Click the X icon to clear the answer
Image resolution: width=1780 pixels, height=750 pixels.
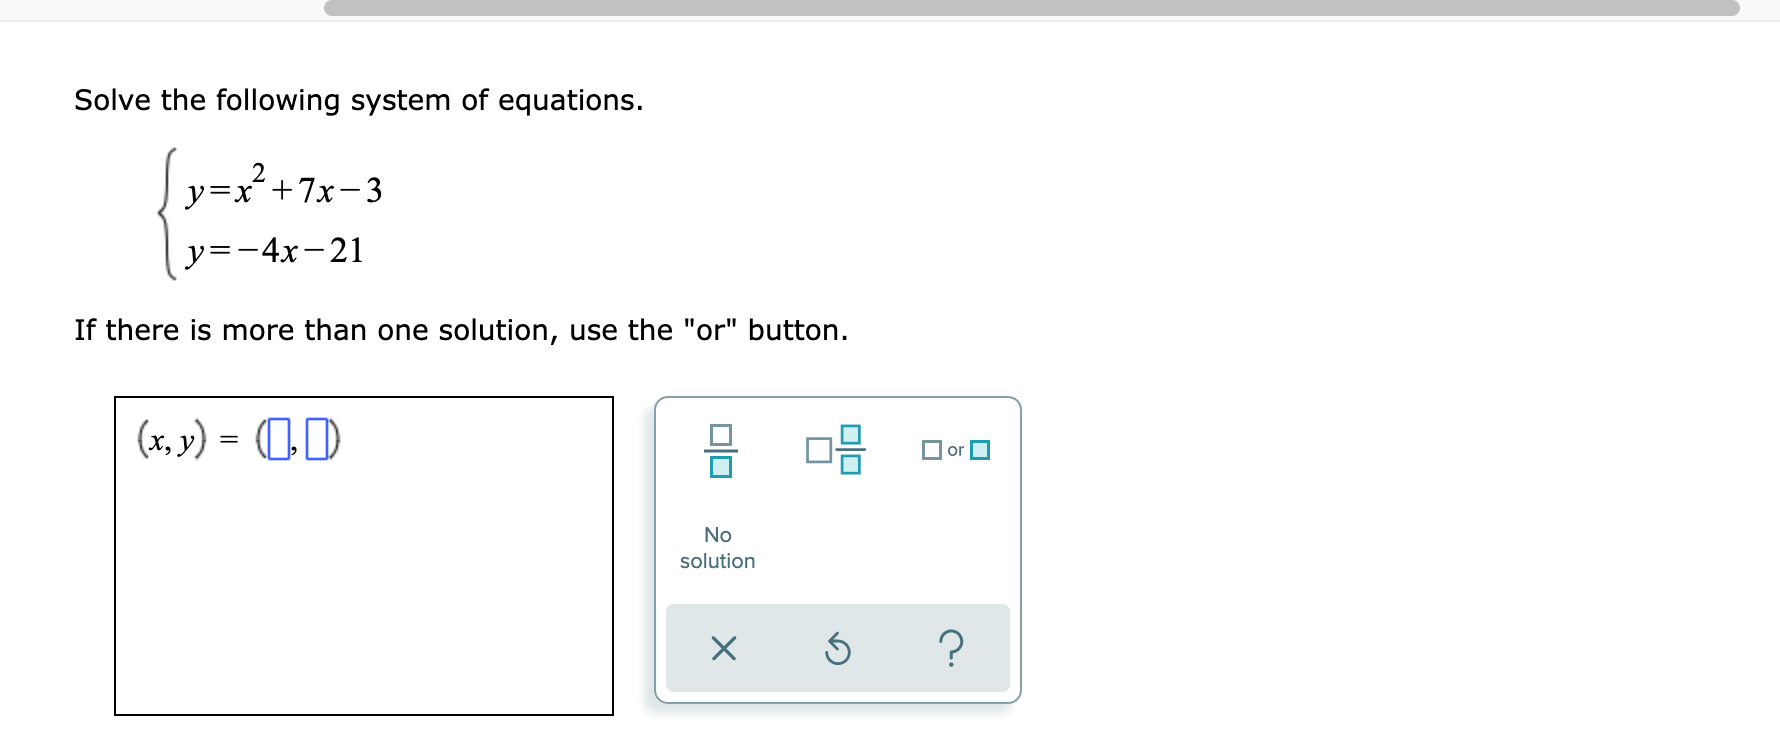(722, 649)
